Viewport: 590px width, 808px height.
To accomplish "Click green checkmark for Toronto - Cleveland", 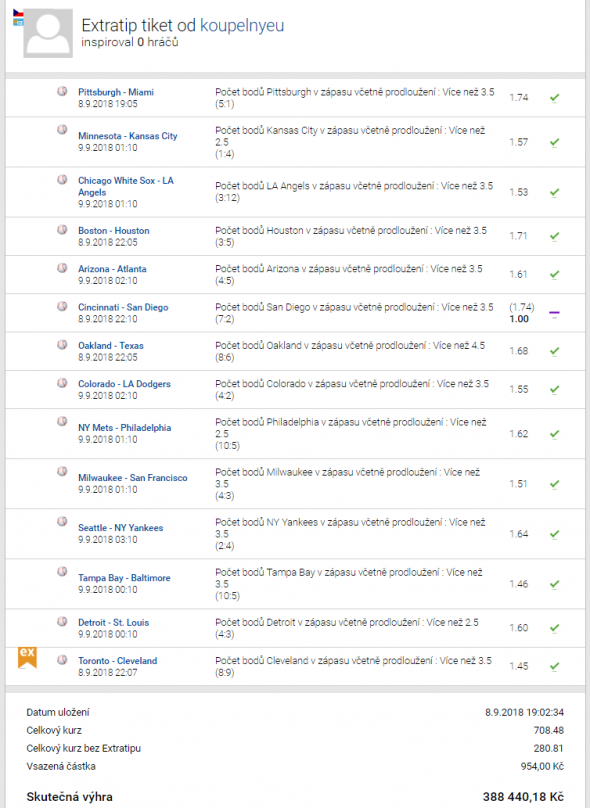I will pos(554,666).
